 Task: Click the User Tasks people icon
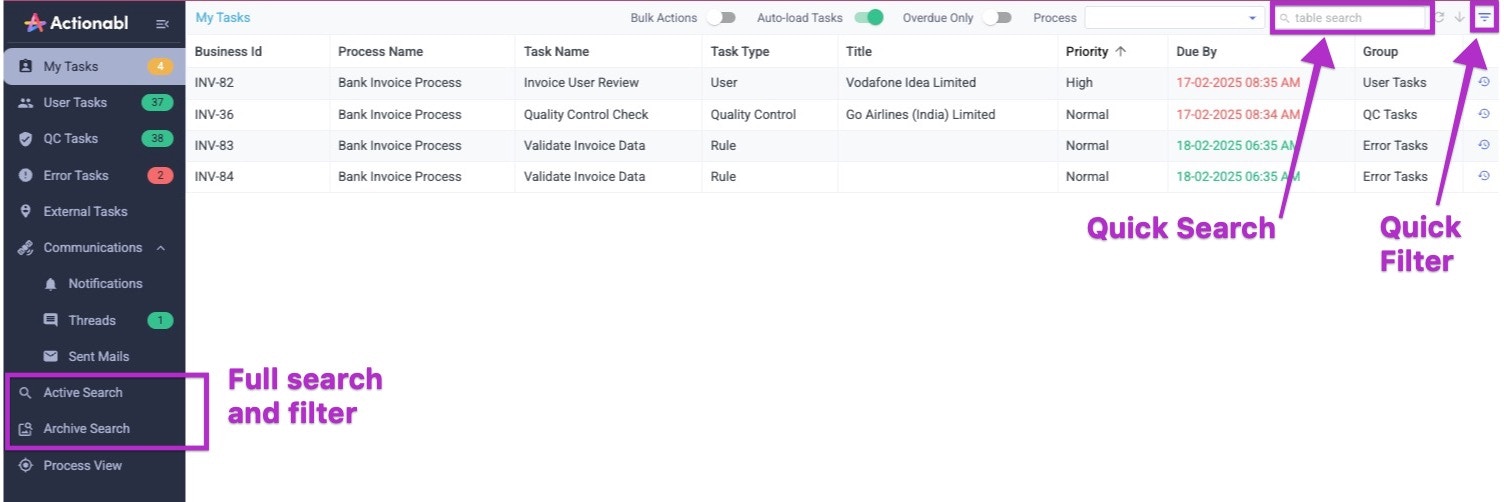[26, 102]
